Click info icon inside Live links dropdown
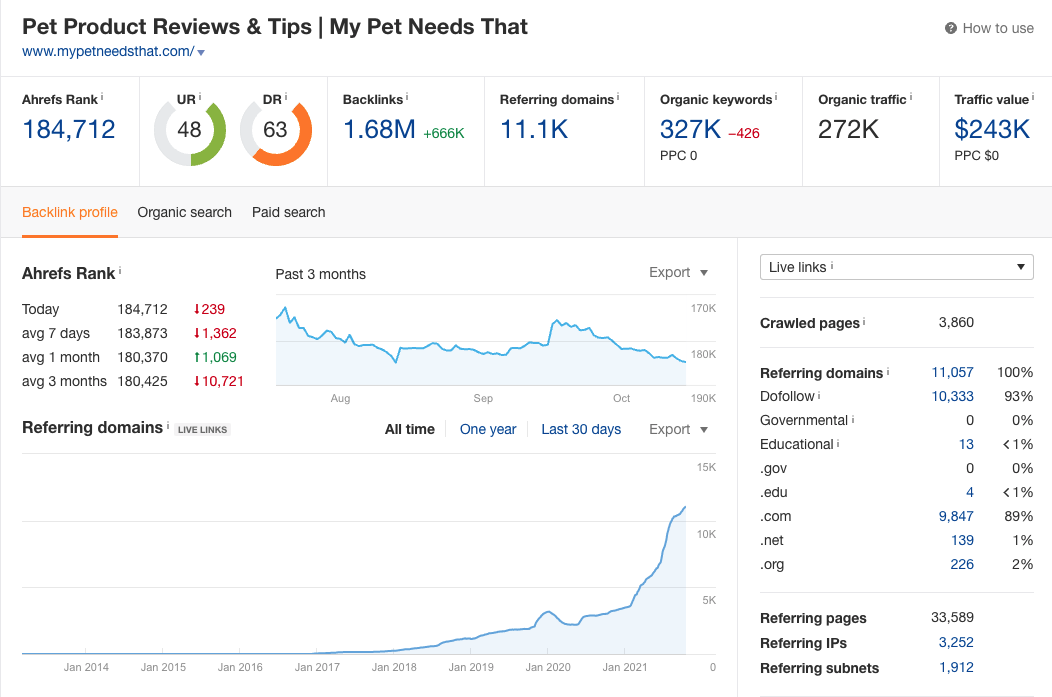This screenshot has height=697, width=1052. pyautogui.click(x=832, y=266)
